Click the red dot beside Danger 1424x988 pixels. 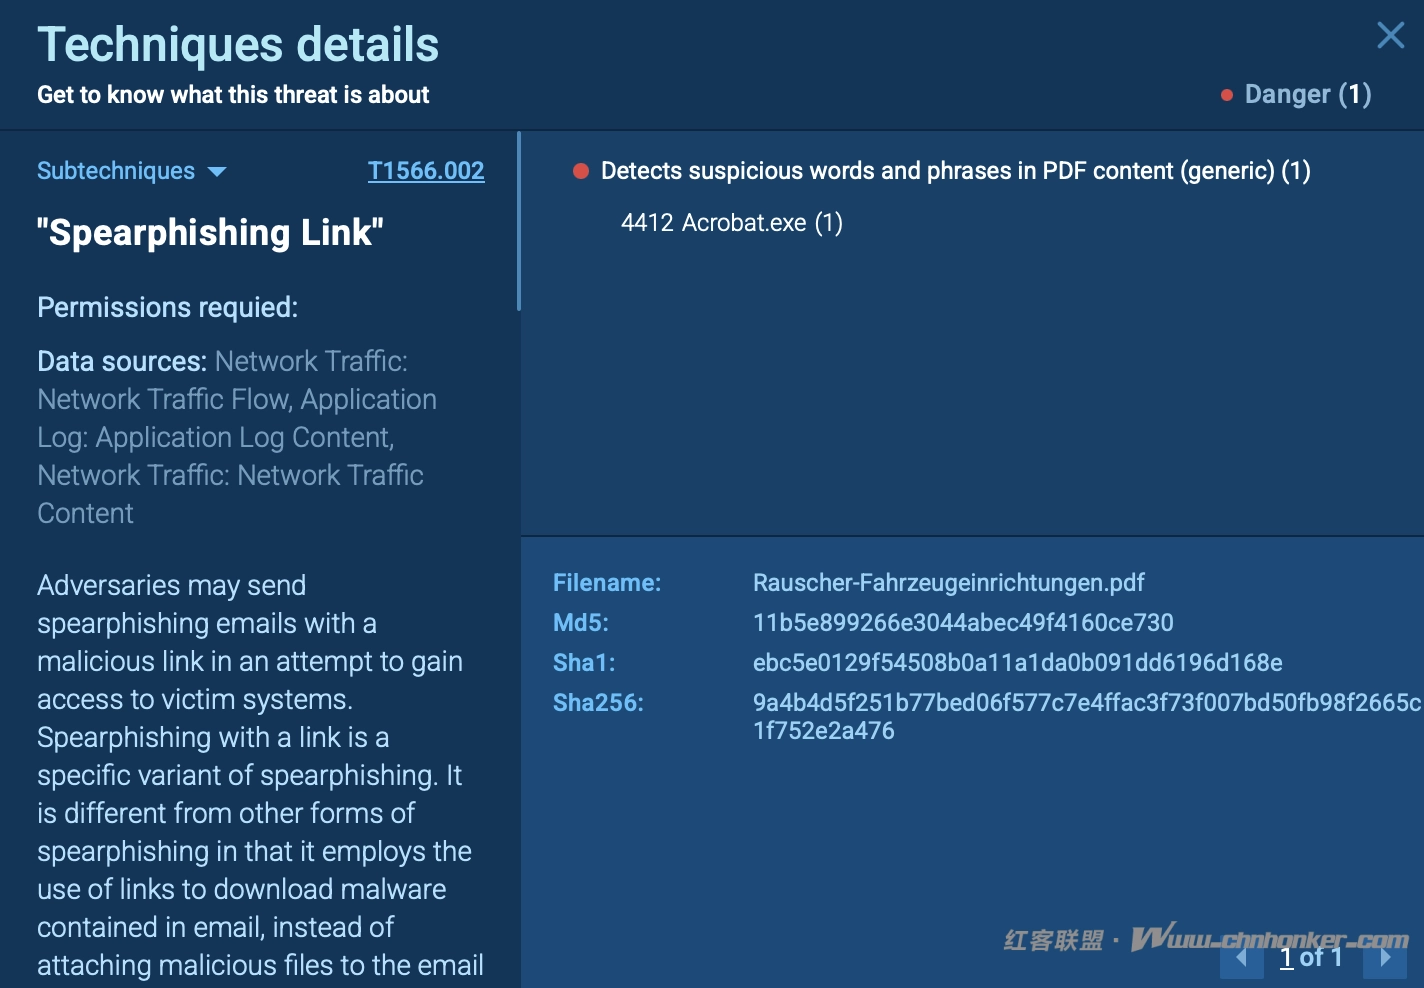[x=1227, y=96]
